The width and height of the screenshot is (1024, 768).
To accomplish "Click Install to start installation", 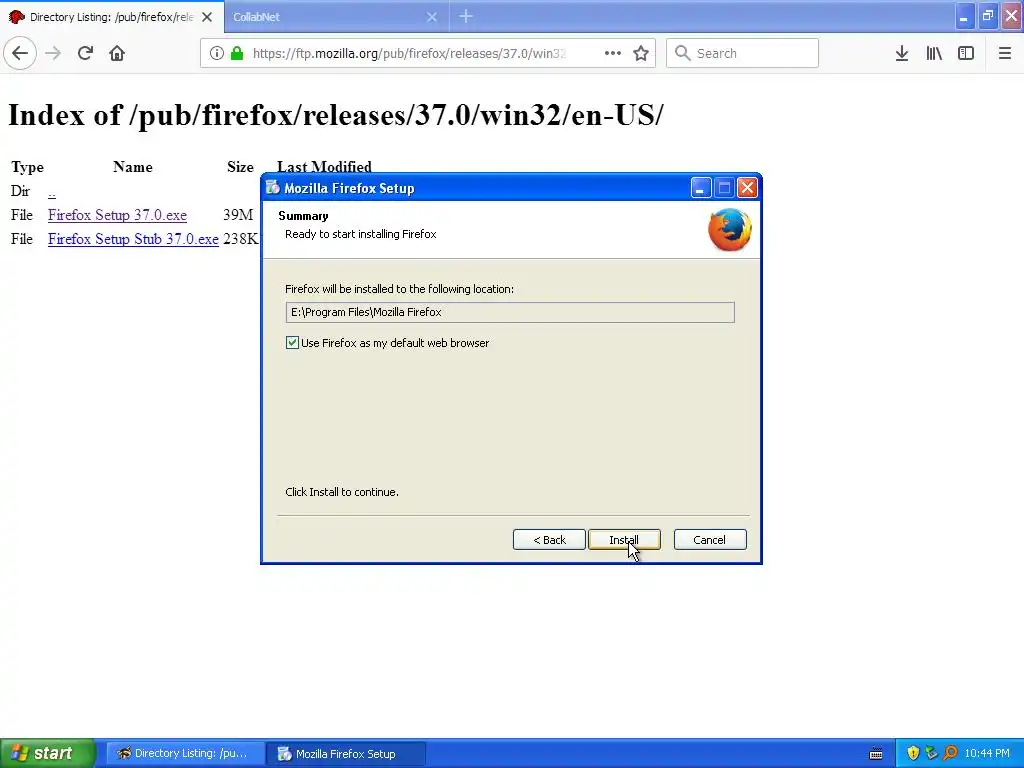I will [x=624, y=539].
